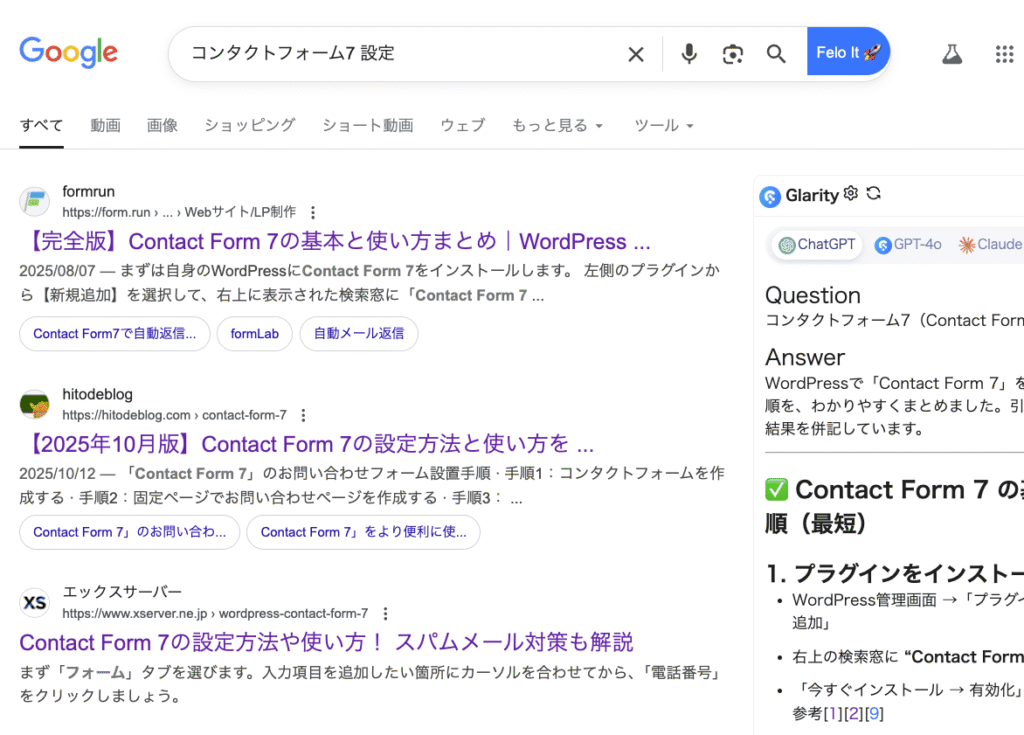Expand the ツール dropdown
The image size is (1024, 735).
pyautogui.click(x=663, y=125)
